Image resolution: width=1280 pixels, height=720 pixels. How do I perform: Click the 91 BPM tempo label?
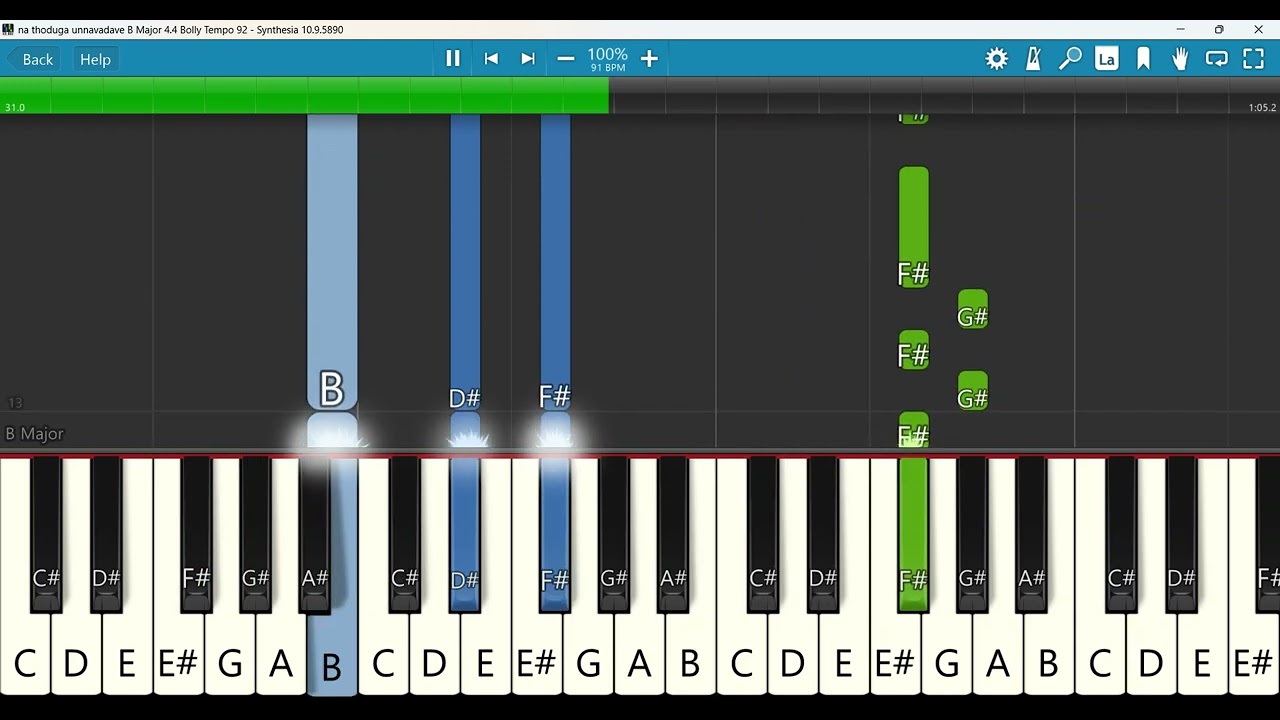pyautogui.click(x=608, y=68)
